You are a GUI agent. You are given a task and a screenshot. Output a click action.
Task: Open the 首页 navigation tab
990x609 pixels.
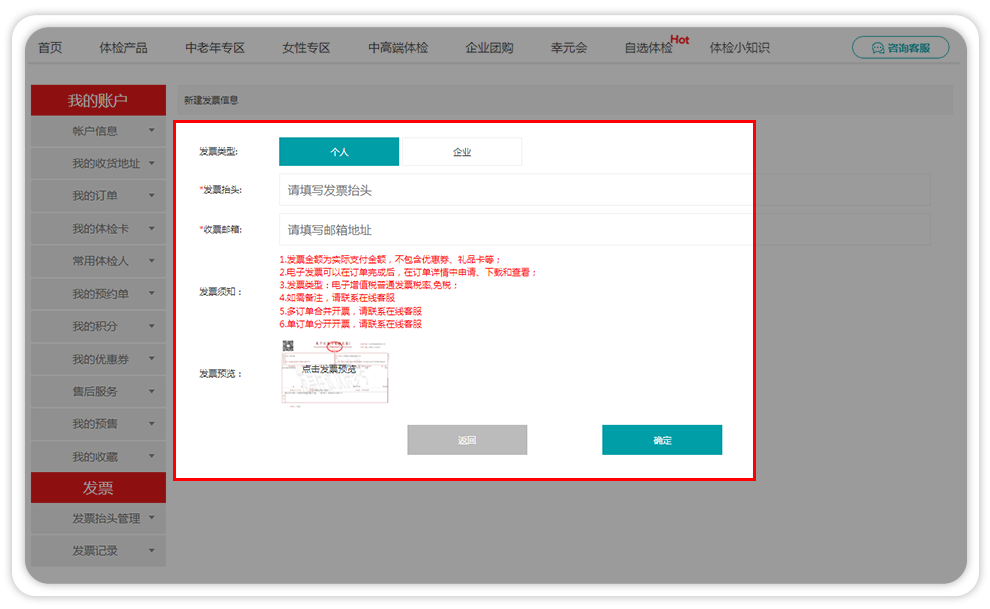click(x=50, y=48)
